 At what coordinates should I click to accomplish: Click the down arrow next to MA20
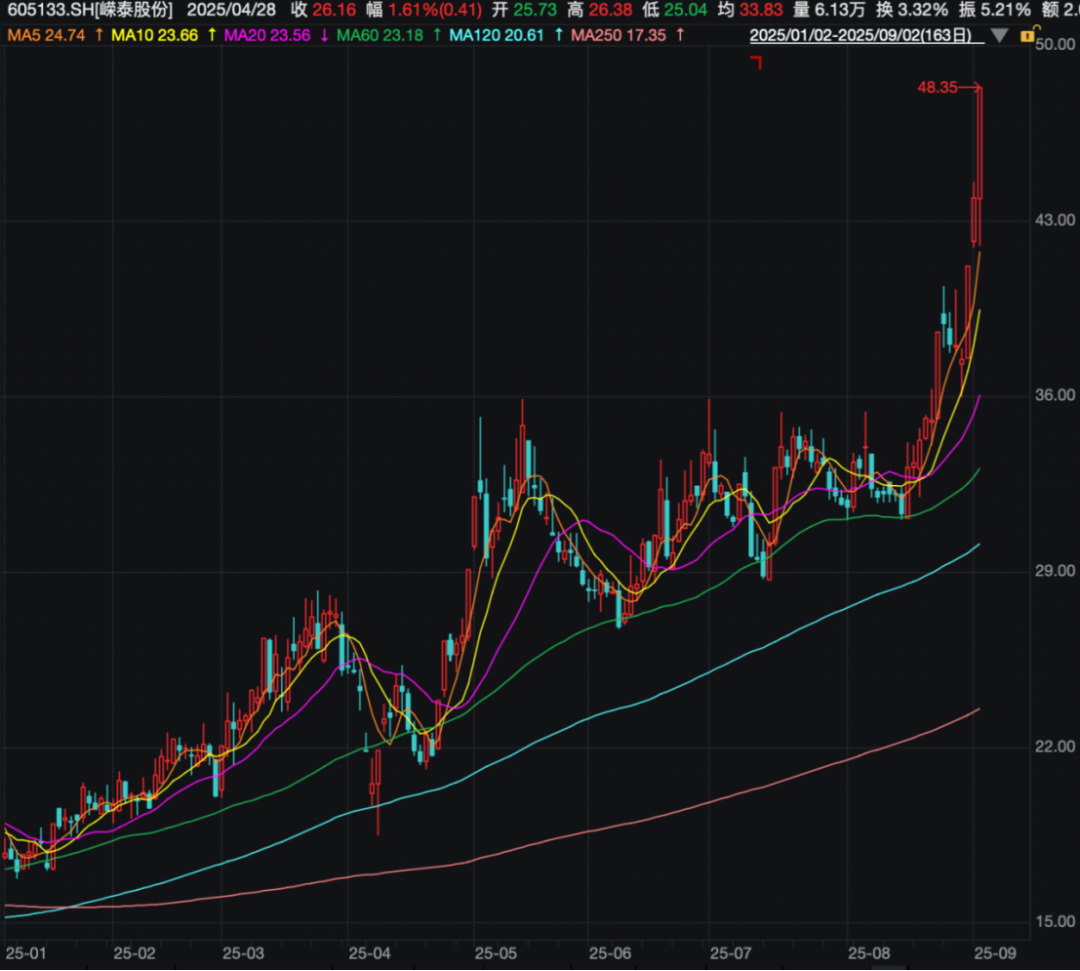pyautogui.click(x=324, y=35)
